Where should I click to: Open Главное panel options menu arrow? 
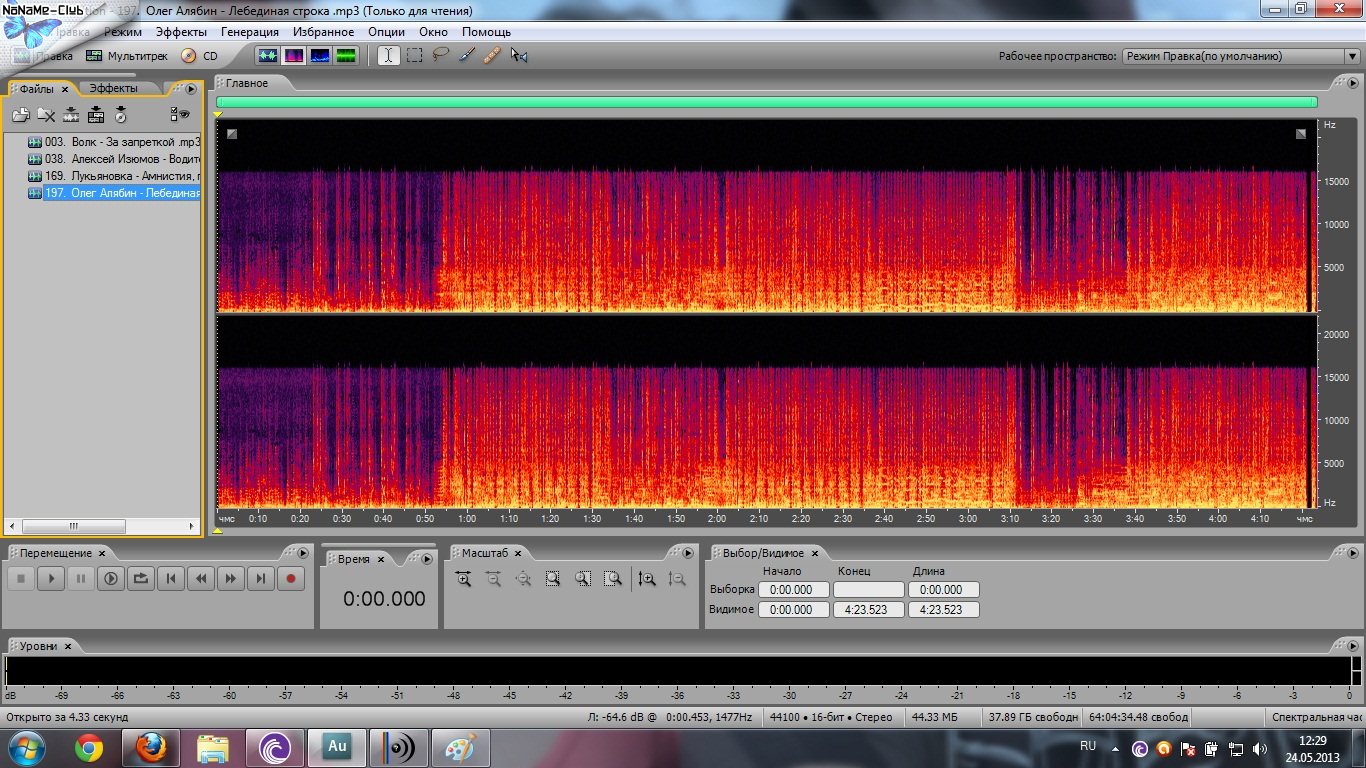pyautogui.click(x=1351, y=82)
